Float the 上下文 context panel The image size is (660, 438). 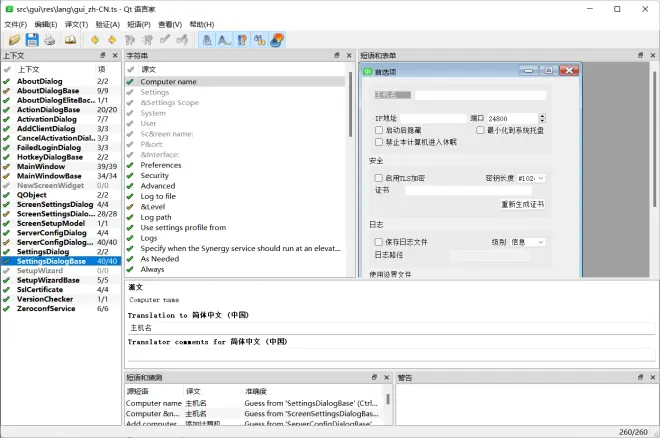point(103,55)
